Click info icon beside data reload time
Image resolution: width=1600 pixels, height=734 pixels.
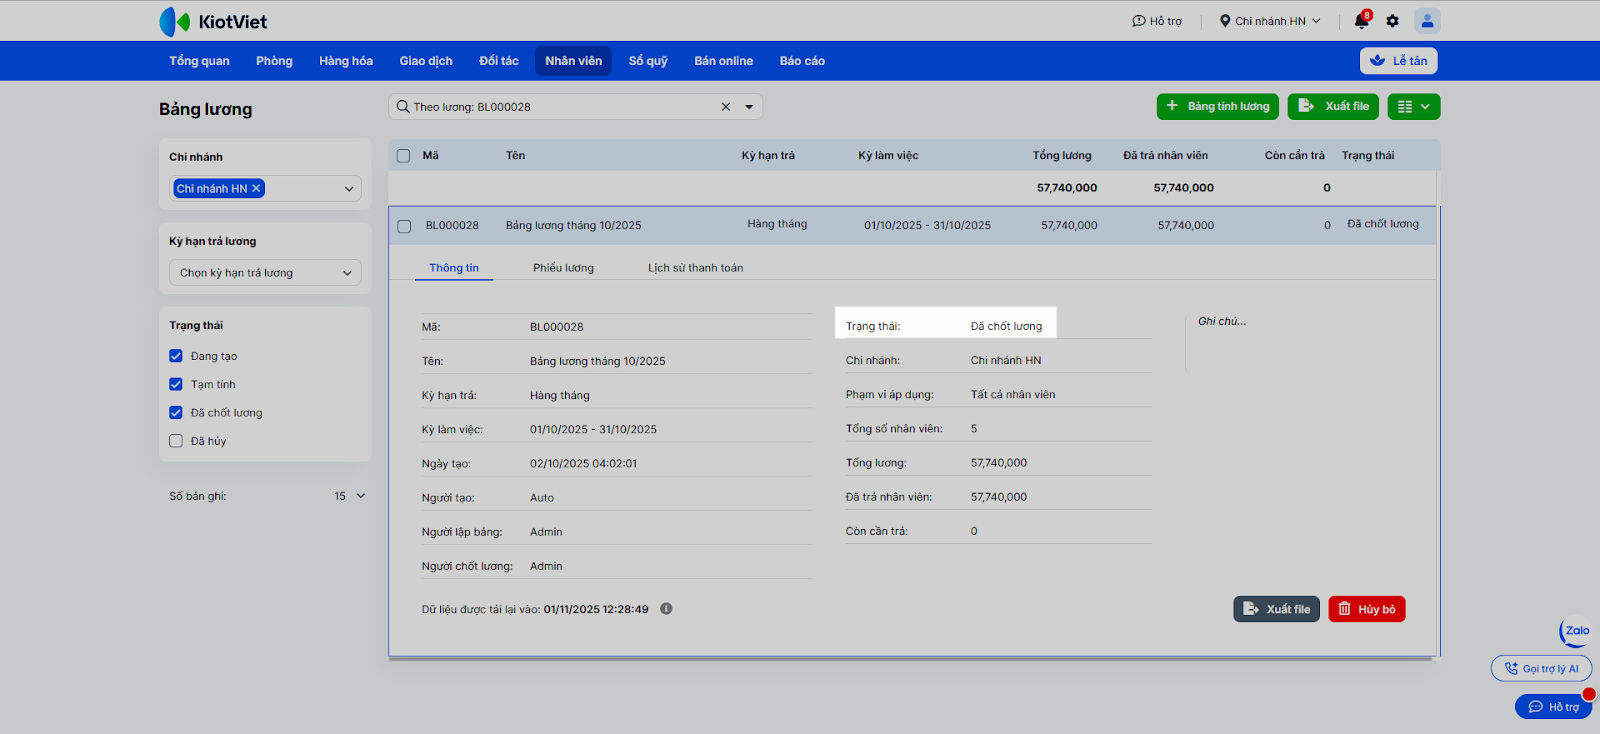(x=666, y=609)
